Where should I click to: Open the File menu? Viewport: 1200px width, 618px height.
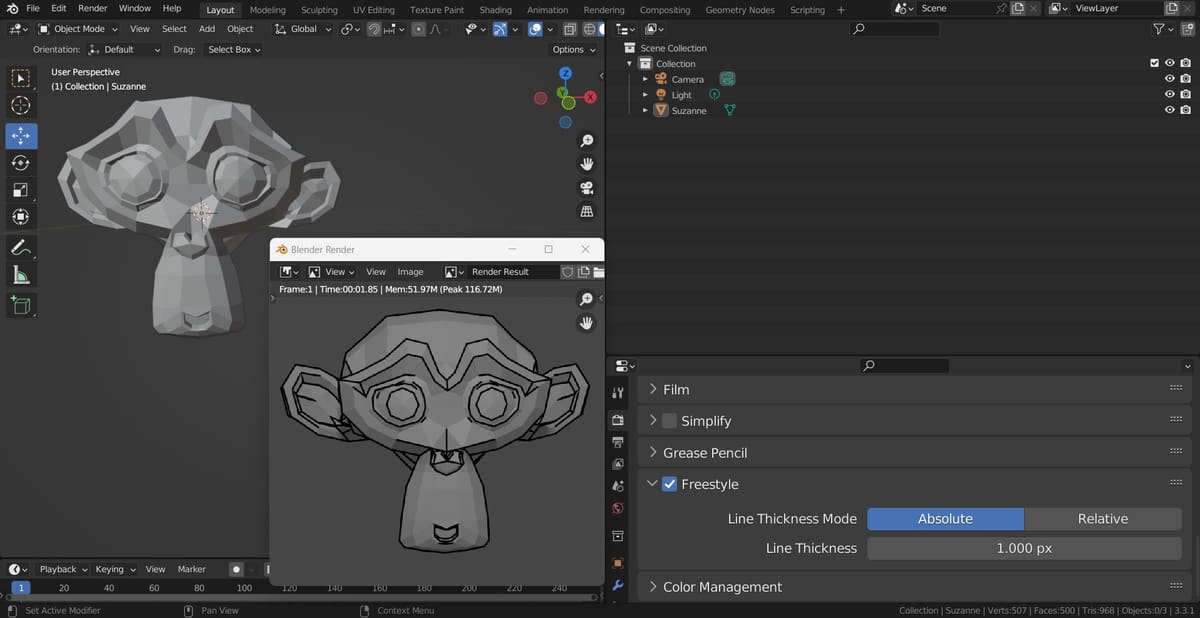point(33,8)
